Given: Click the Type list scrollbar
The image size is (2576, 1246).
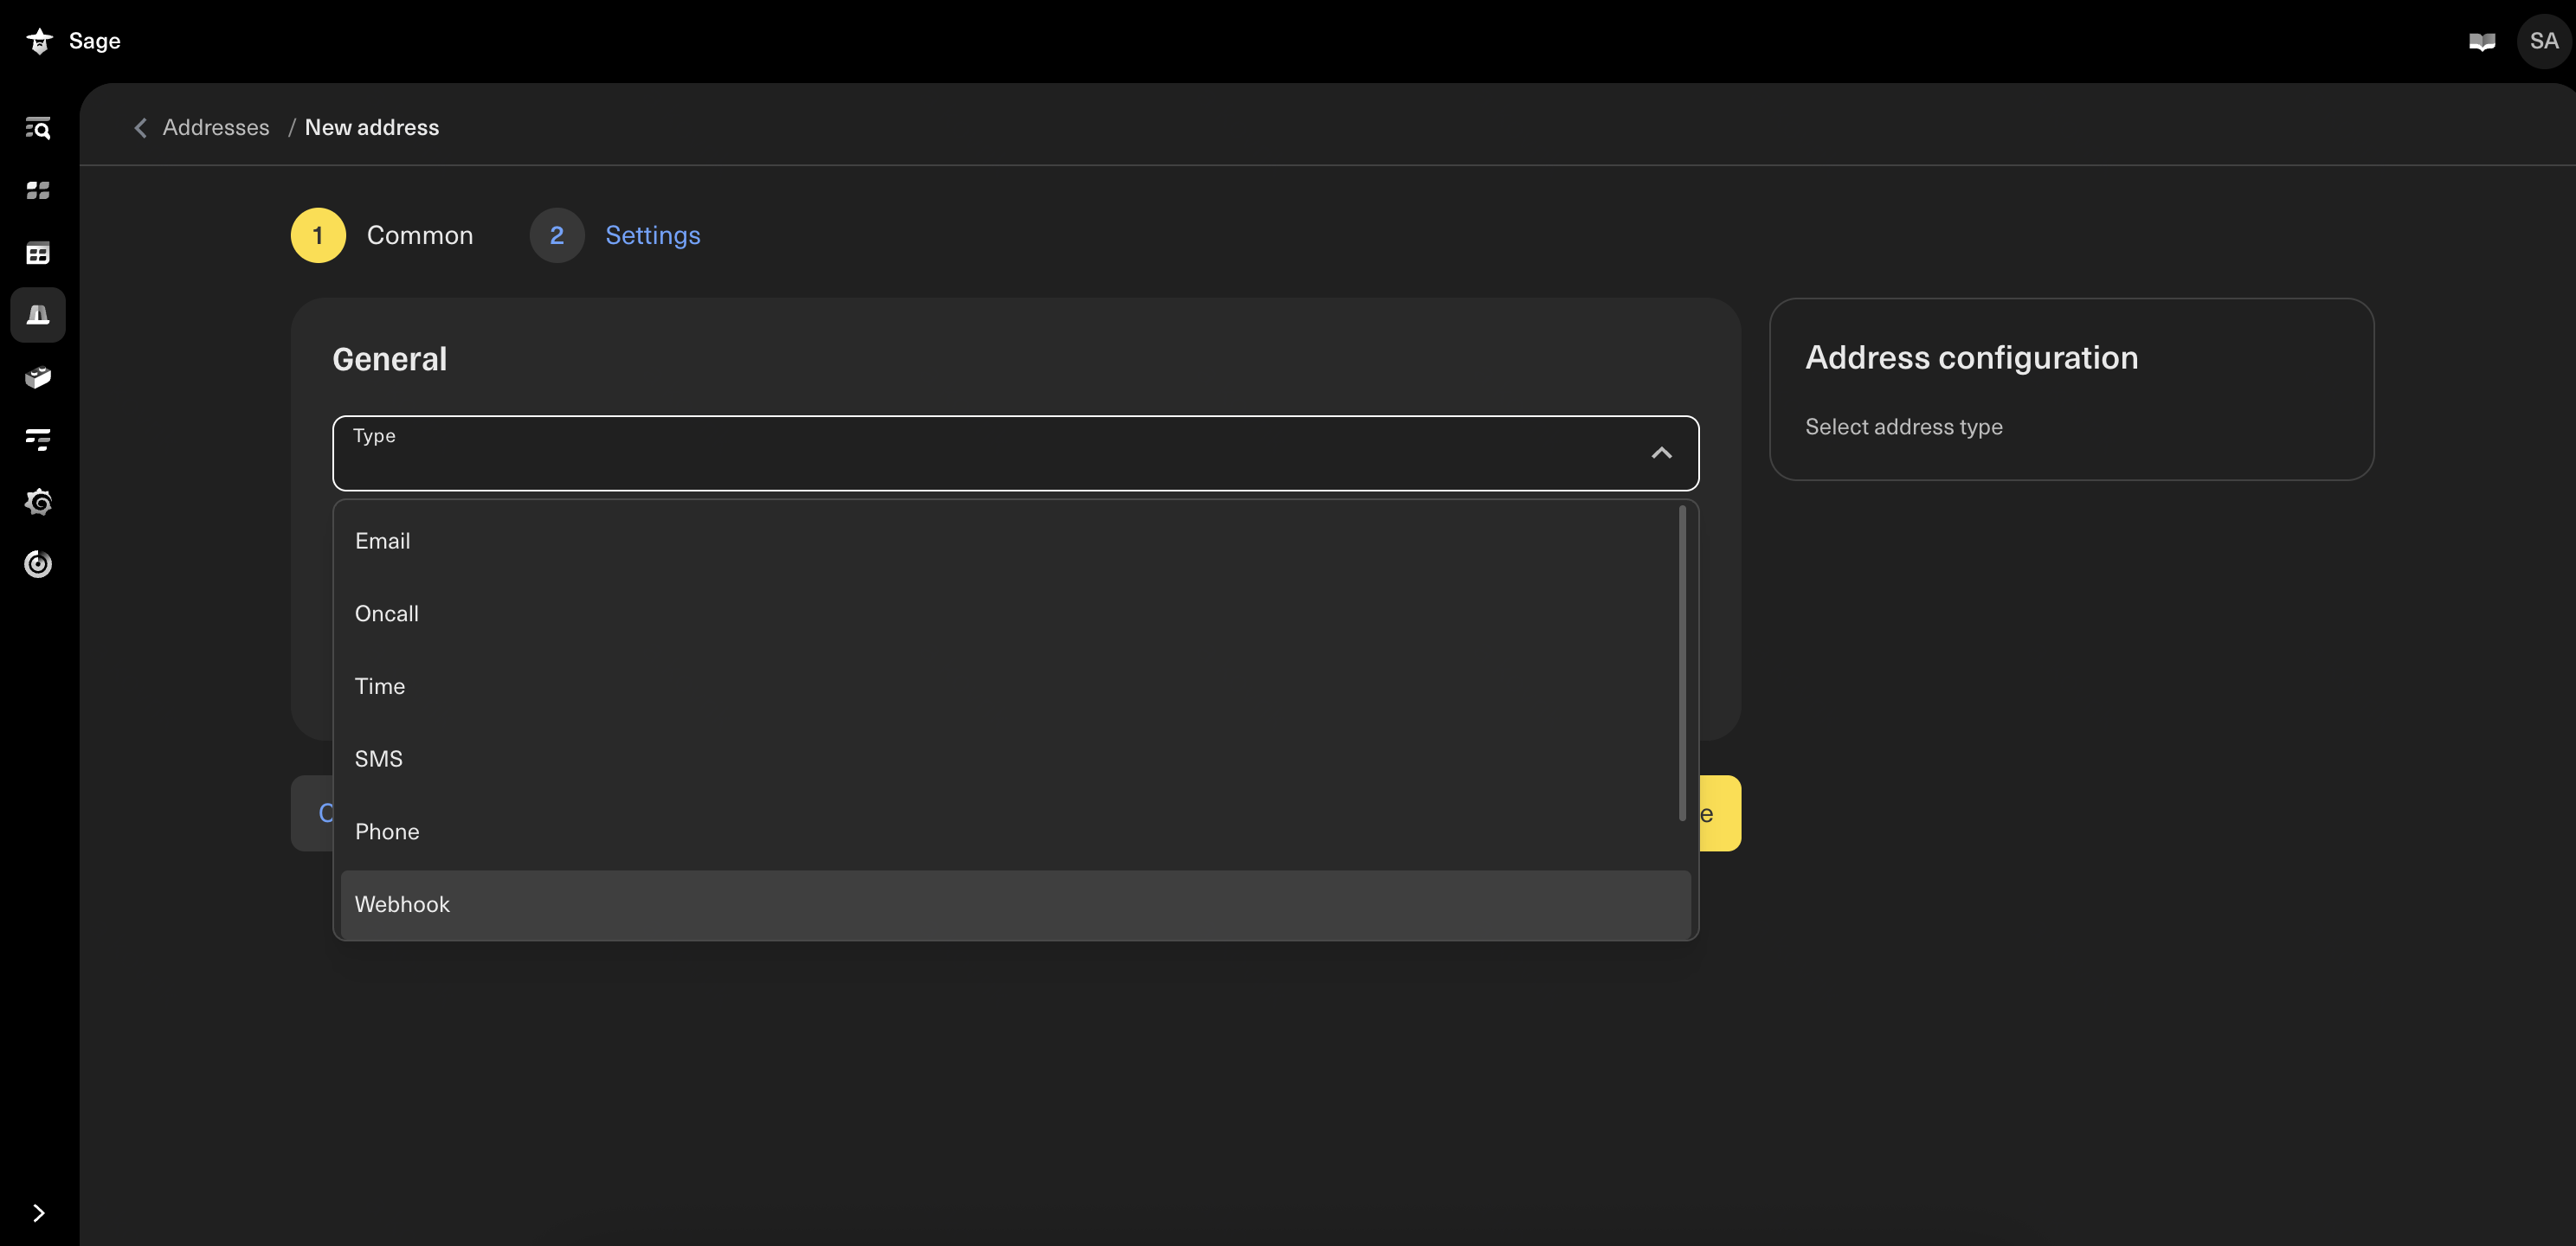Looking at the screenshot, I should (1682, 663).
